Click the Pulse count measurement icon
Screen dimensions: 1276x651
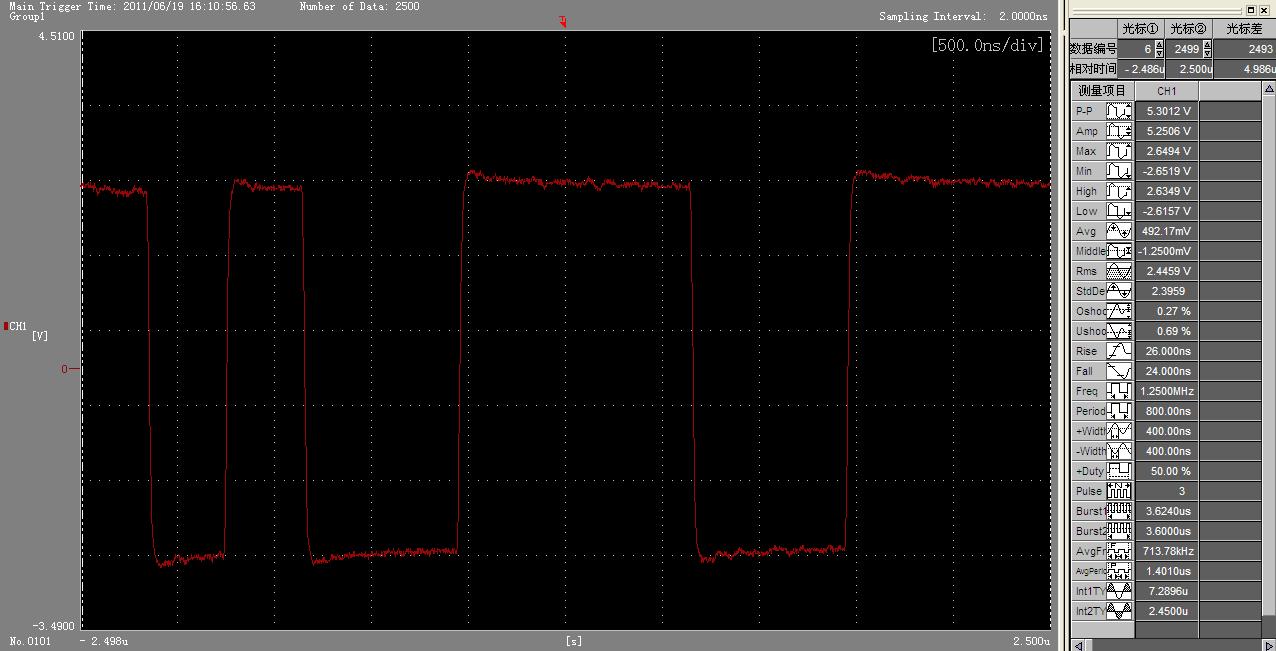click(x=1119, y=491)
